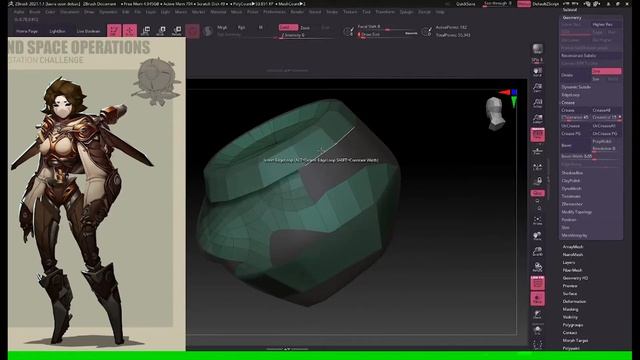Click the Ghost transparency icon
Screen dimensions: 640x360
(538, 314)
